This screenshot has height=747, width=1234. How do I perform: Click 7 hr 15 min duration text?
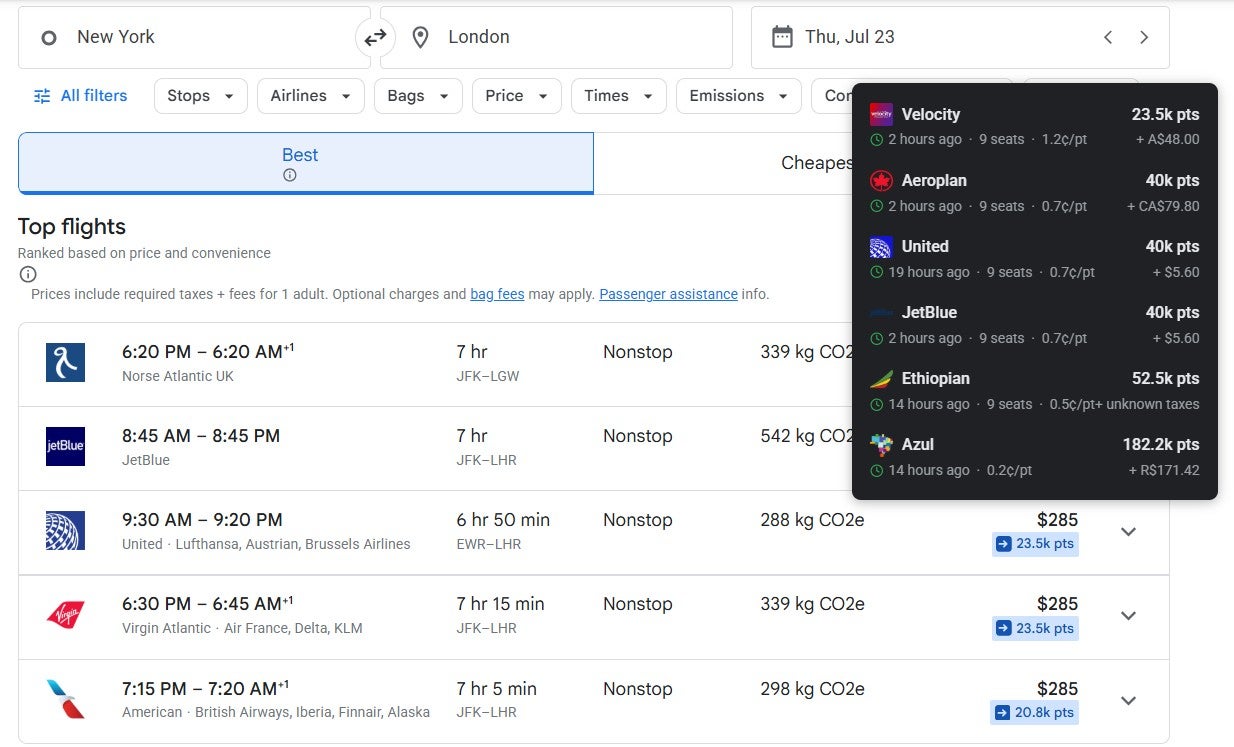tap(500, 604)
